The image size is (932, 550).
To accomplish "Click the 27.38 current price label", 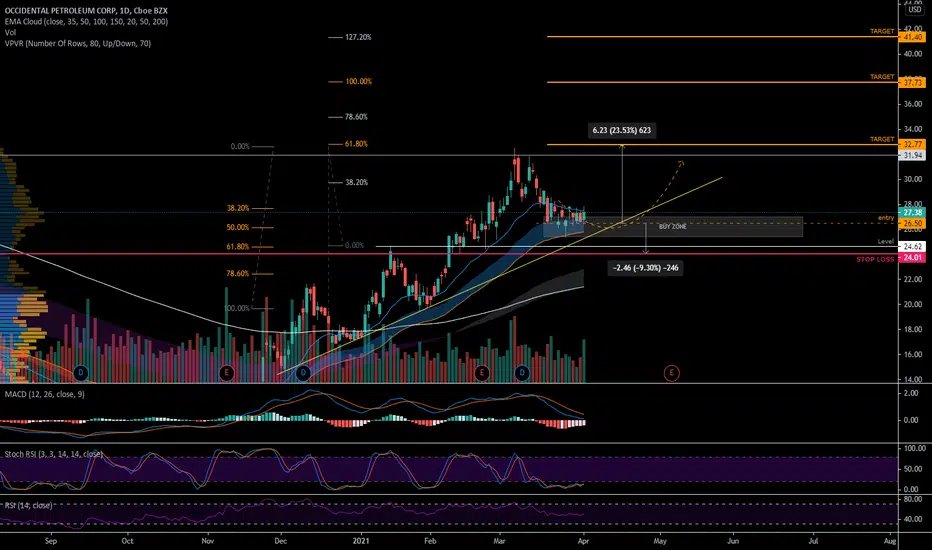I will (x=912, y=212).
